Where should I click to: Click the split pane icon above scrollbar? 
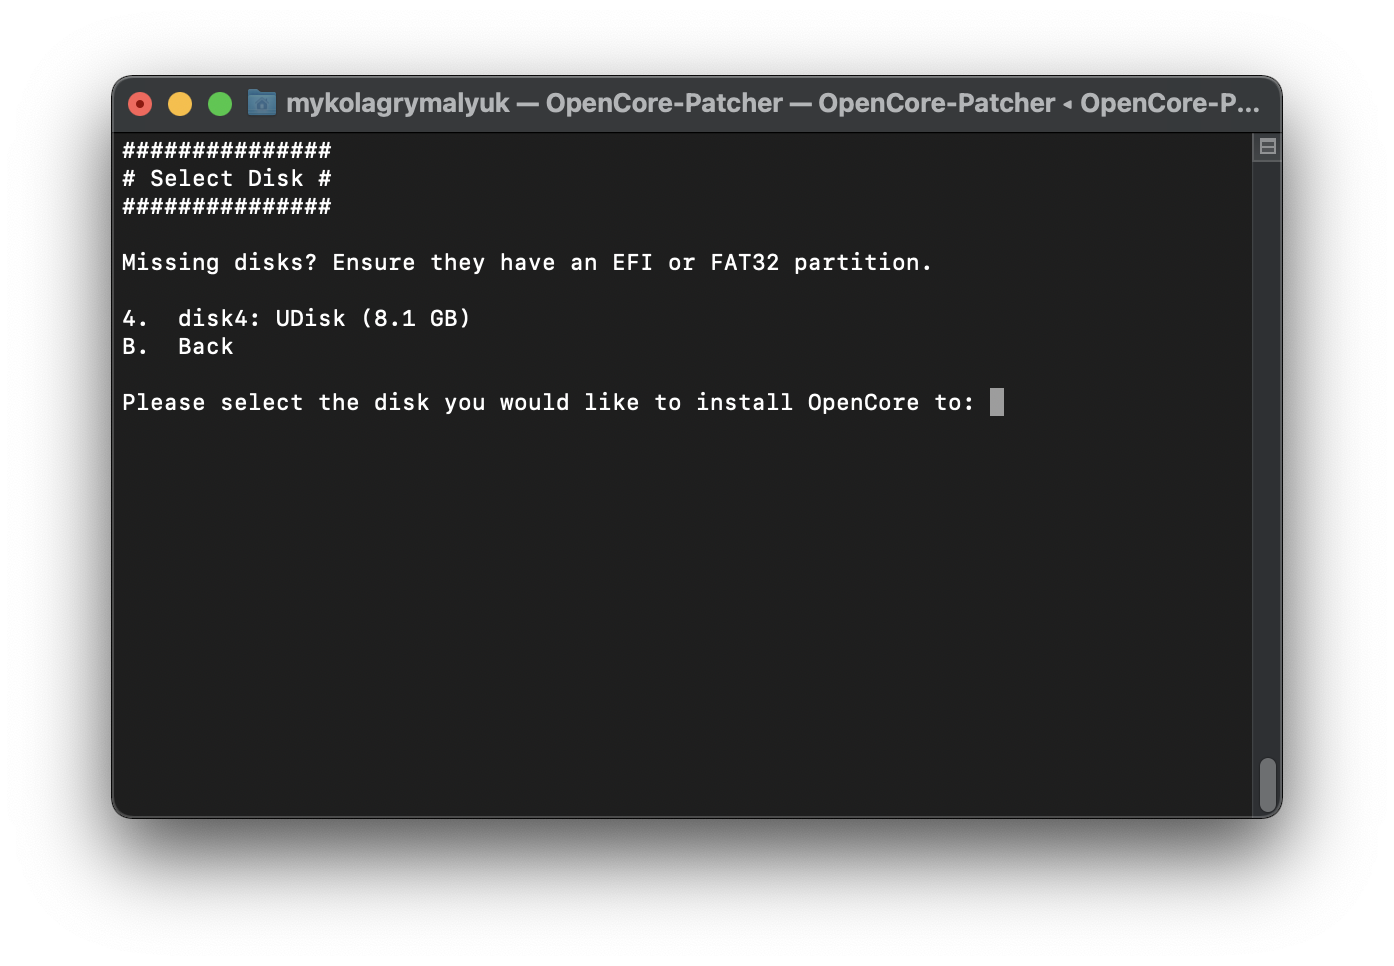pos(1267,147)
